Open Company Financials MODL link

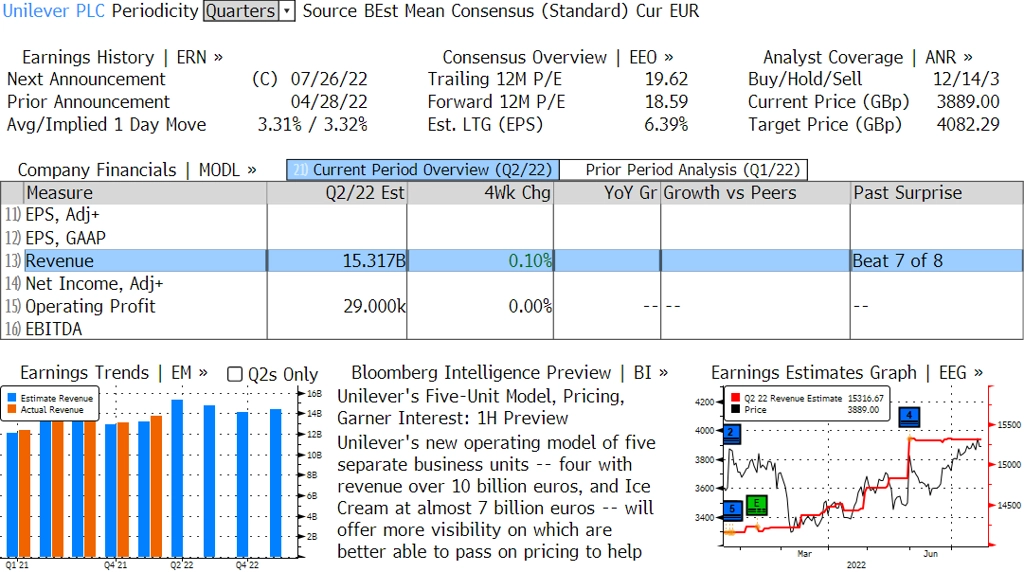[136, 170]
